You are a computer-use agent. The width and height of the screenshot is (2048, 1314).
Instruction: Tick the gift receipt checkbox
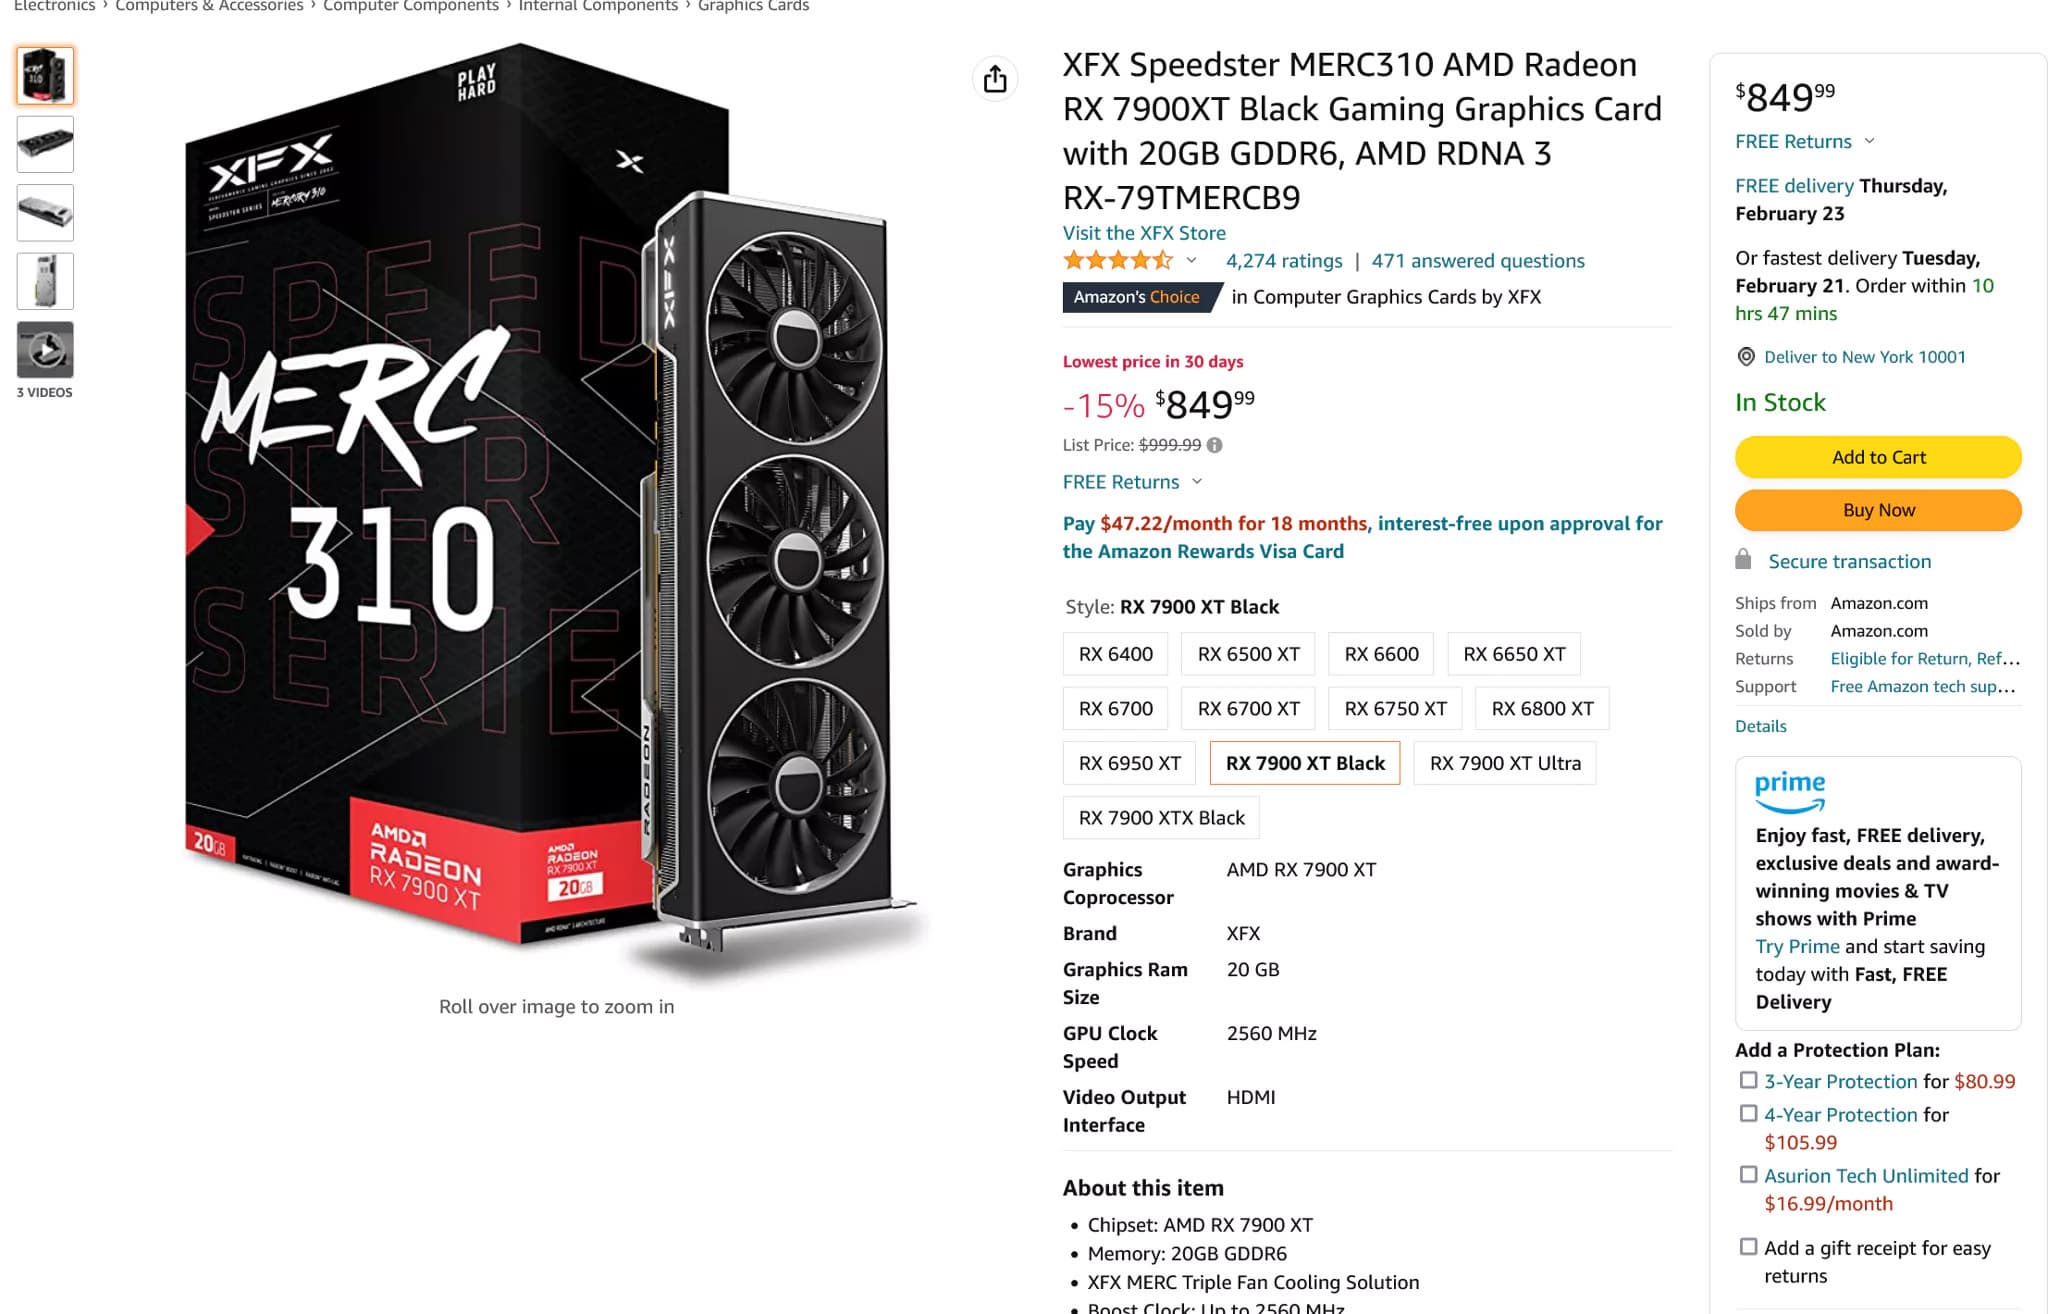1748,1246
